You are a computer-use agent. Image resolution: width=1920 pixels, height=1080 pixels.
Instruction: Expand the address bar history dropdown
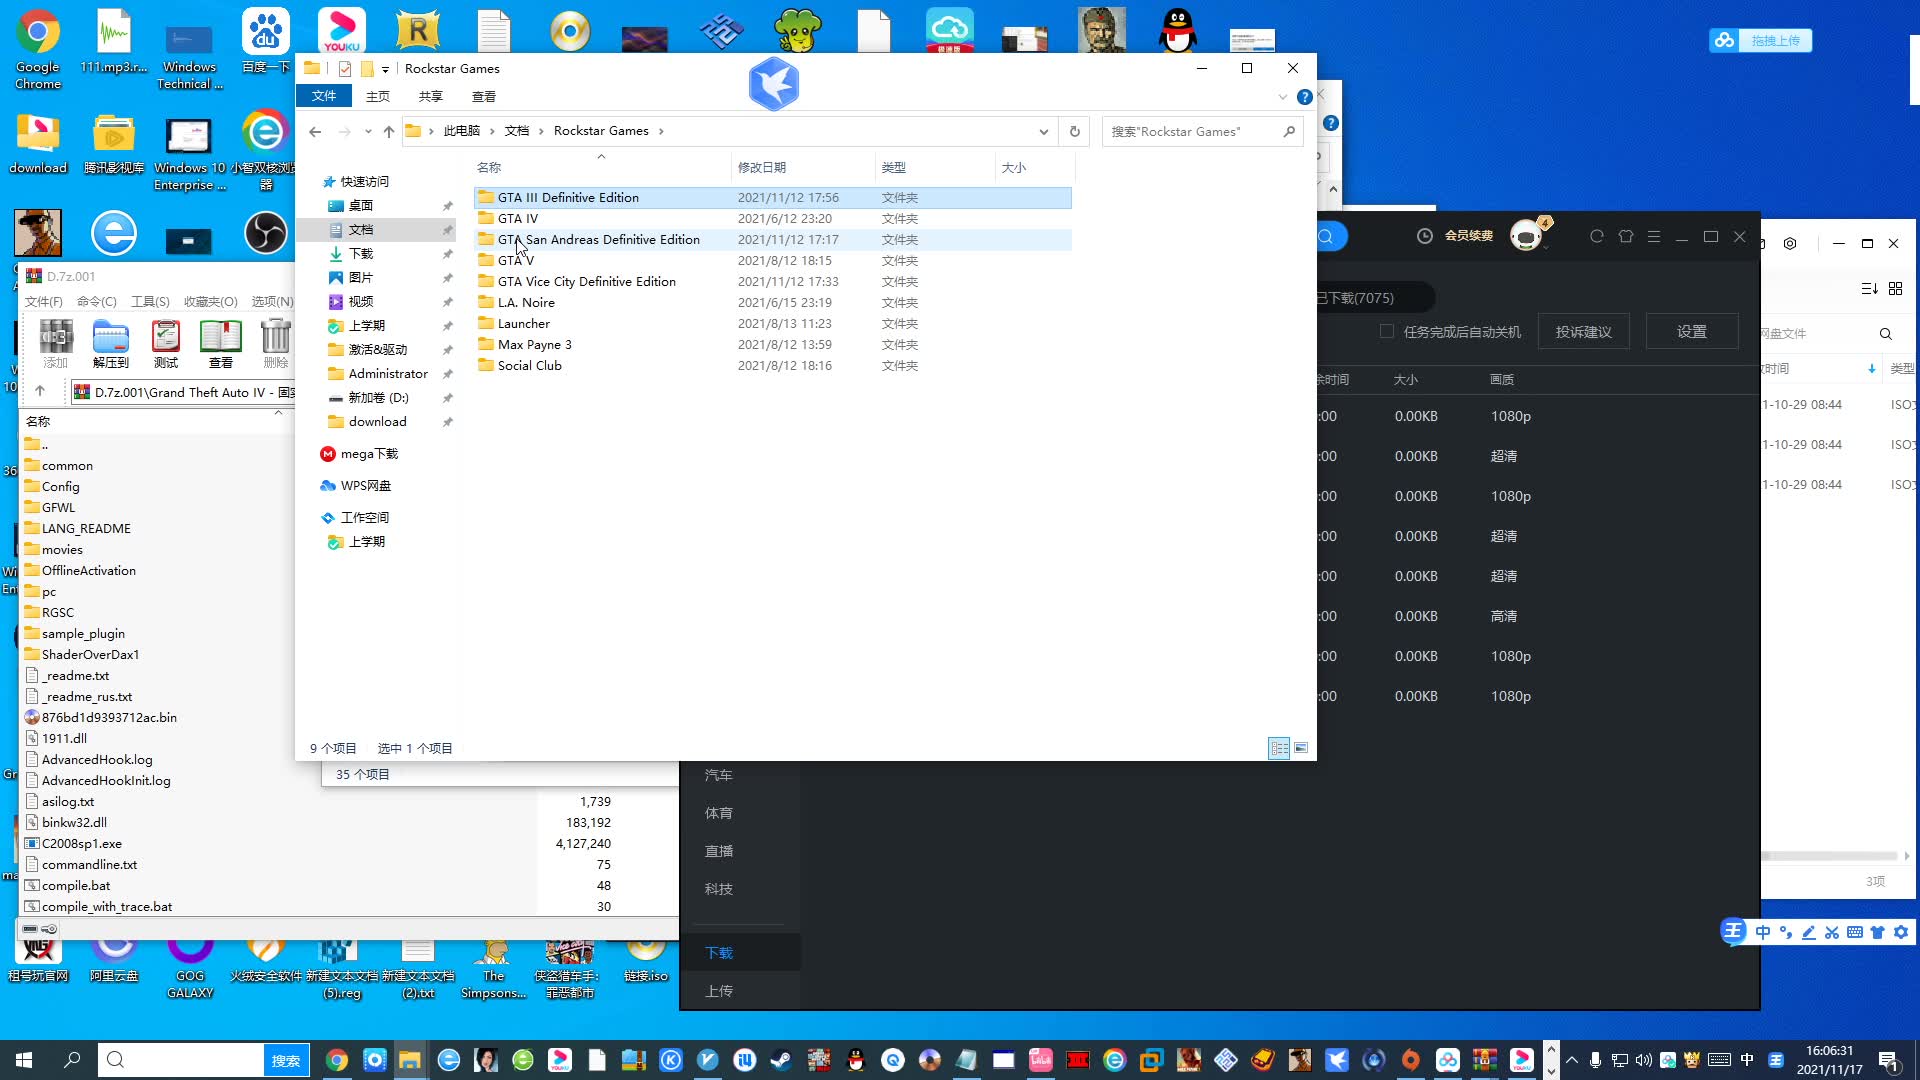pos(1044,131)
